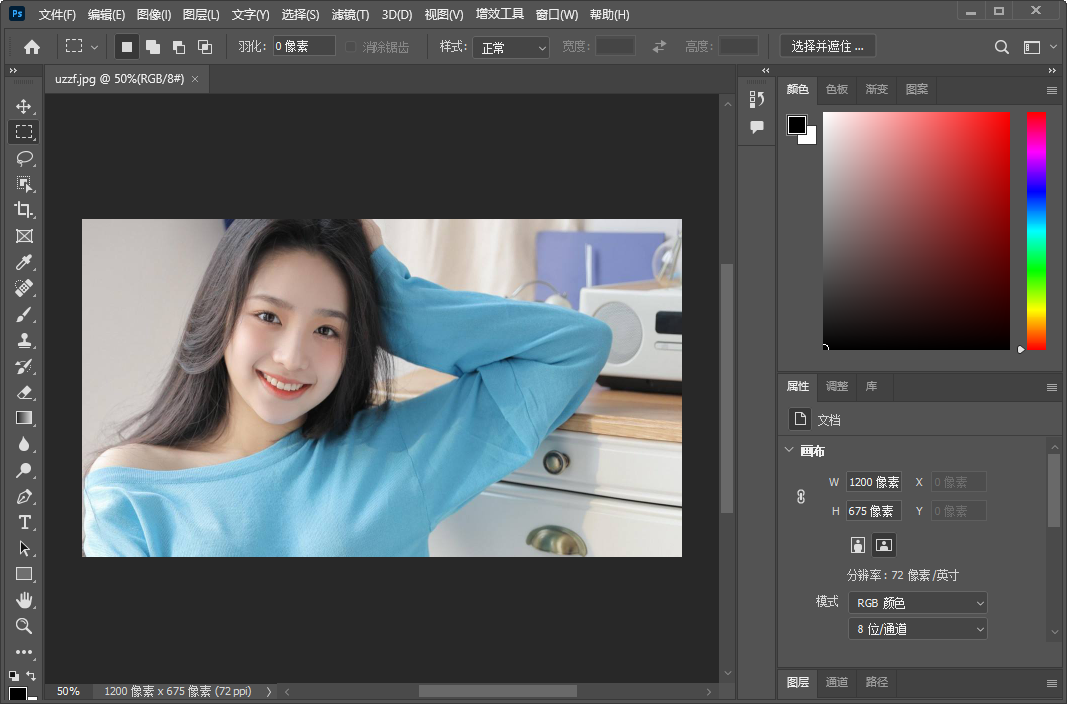Select the Crop tool
1067x704 pixels.
tap(24, 209)
